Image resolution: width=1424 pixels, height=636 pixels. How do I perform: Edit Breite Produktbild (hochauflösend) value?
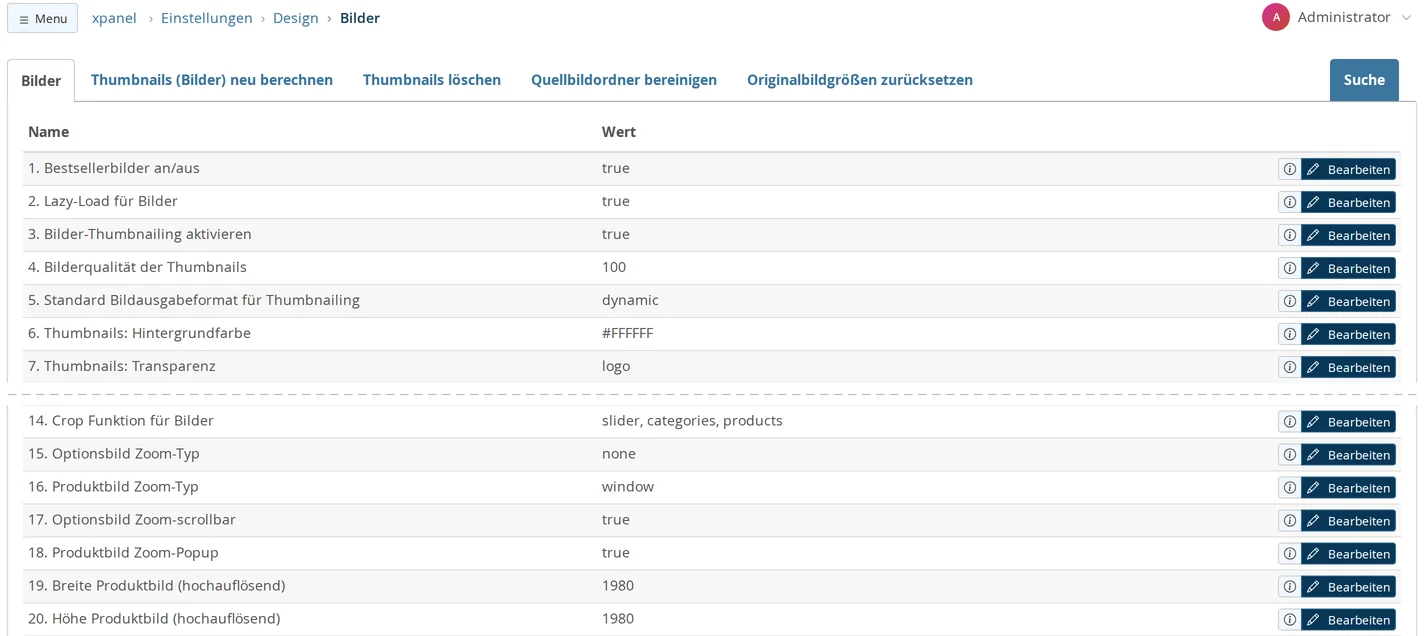coord(1348,587)
